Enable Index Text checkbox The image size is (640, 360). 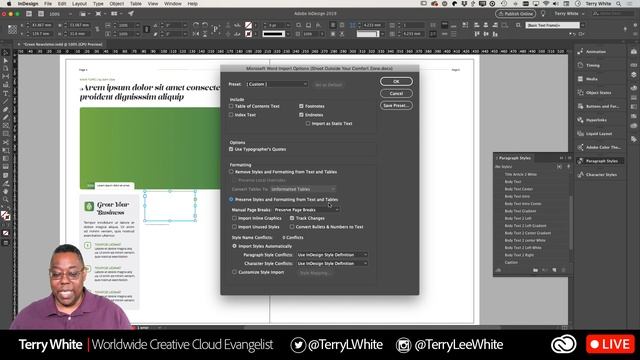click(x=231, y=115)
